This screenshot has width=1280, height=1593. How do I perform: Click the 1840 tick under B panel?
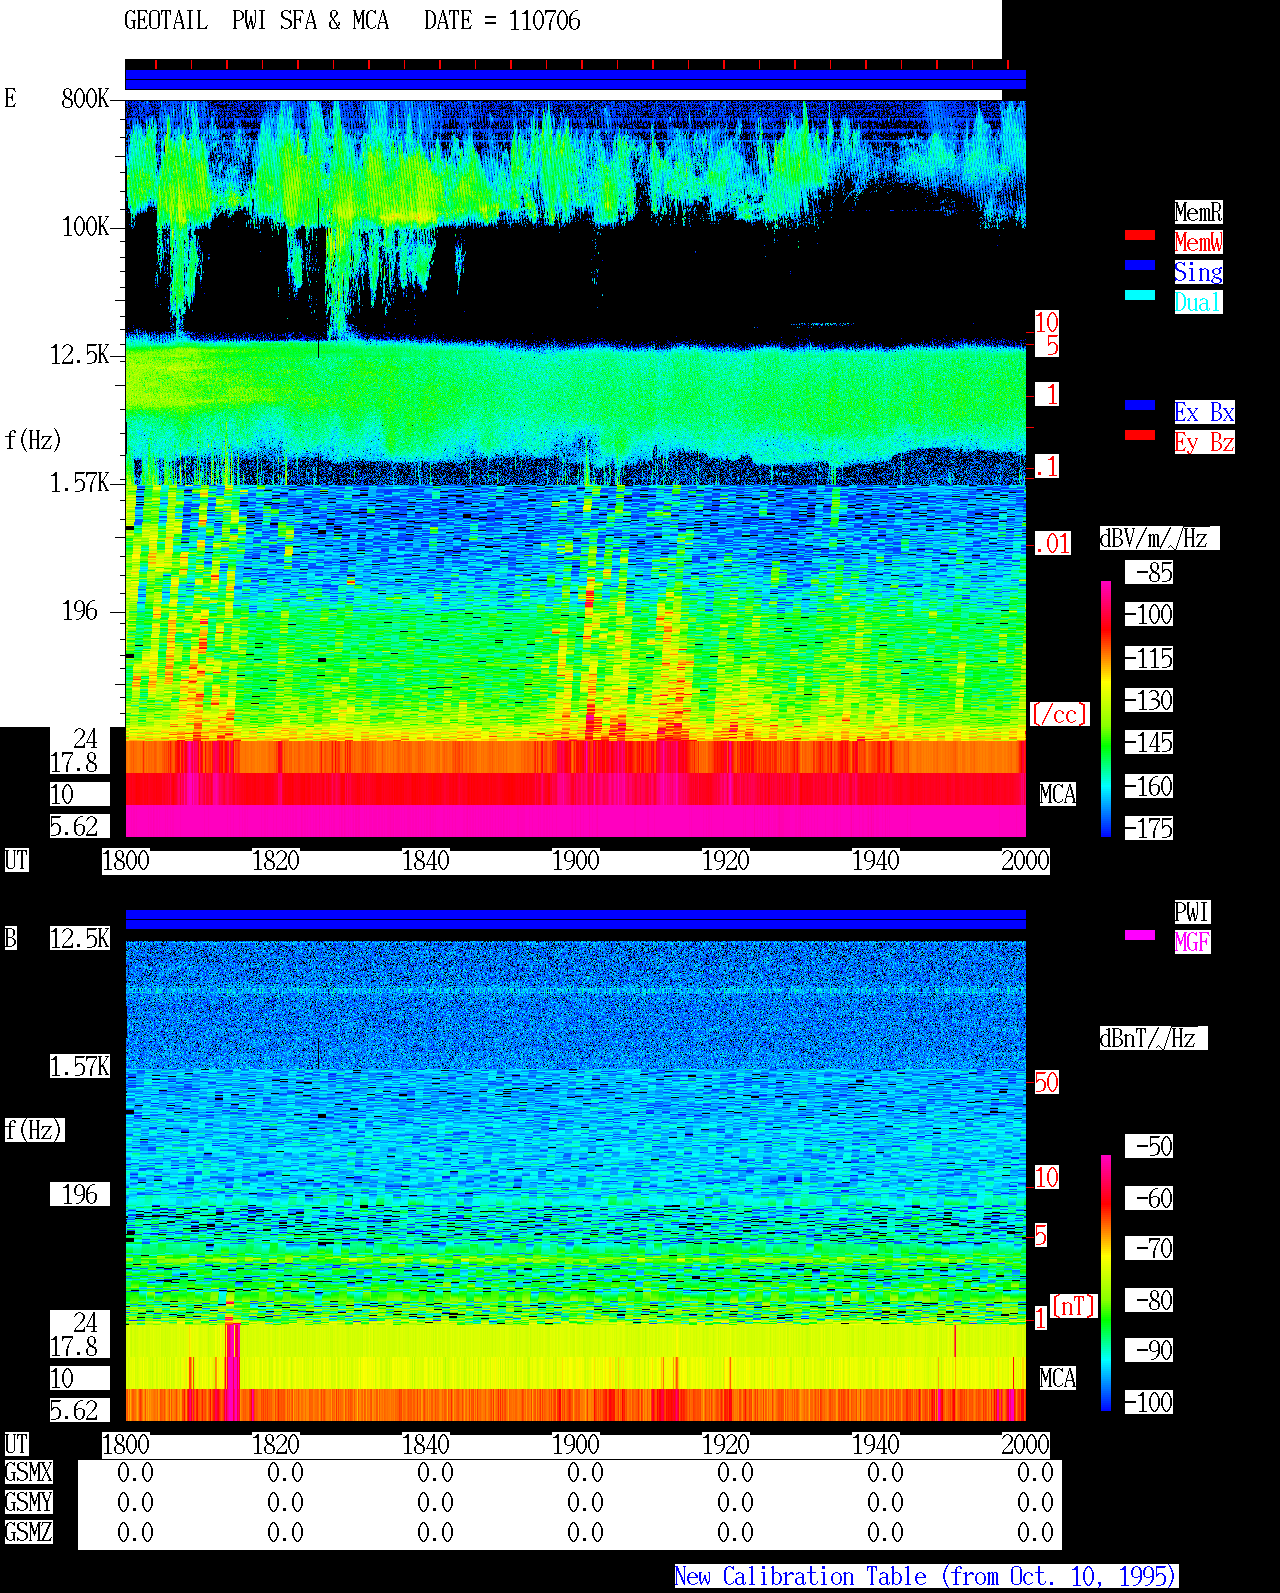426,1444
